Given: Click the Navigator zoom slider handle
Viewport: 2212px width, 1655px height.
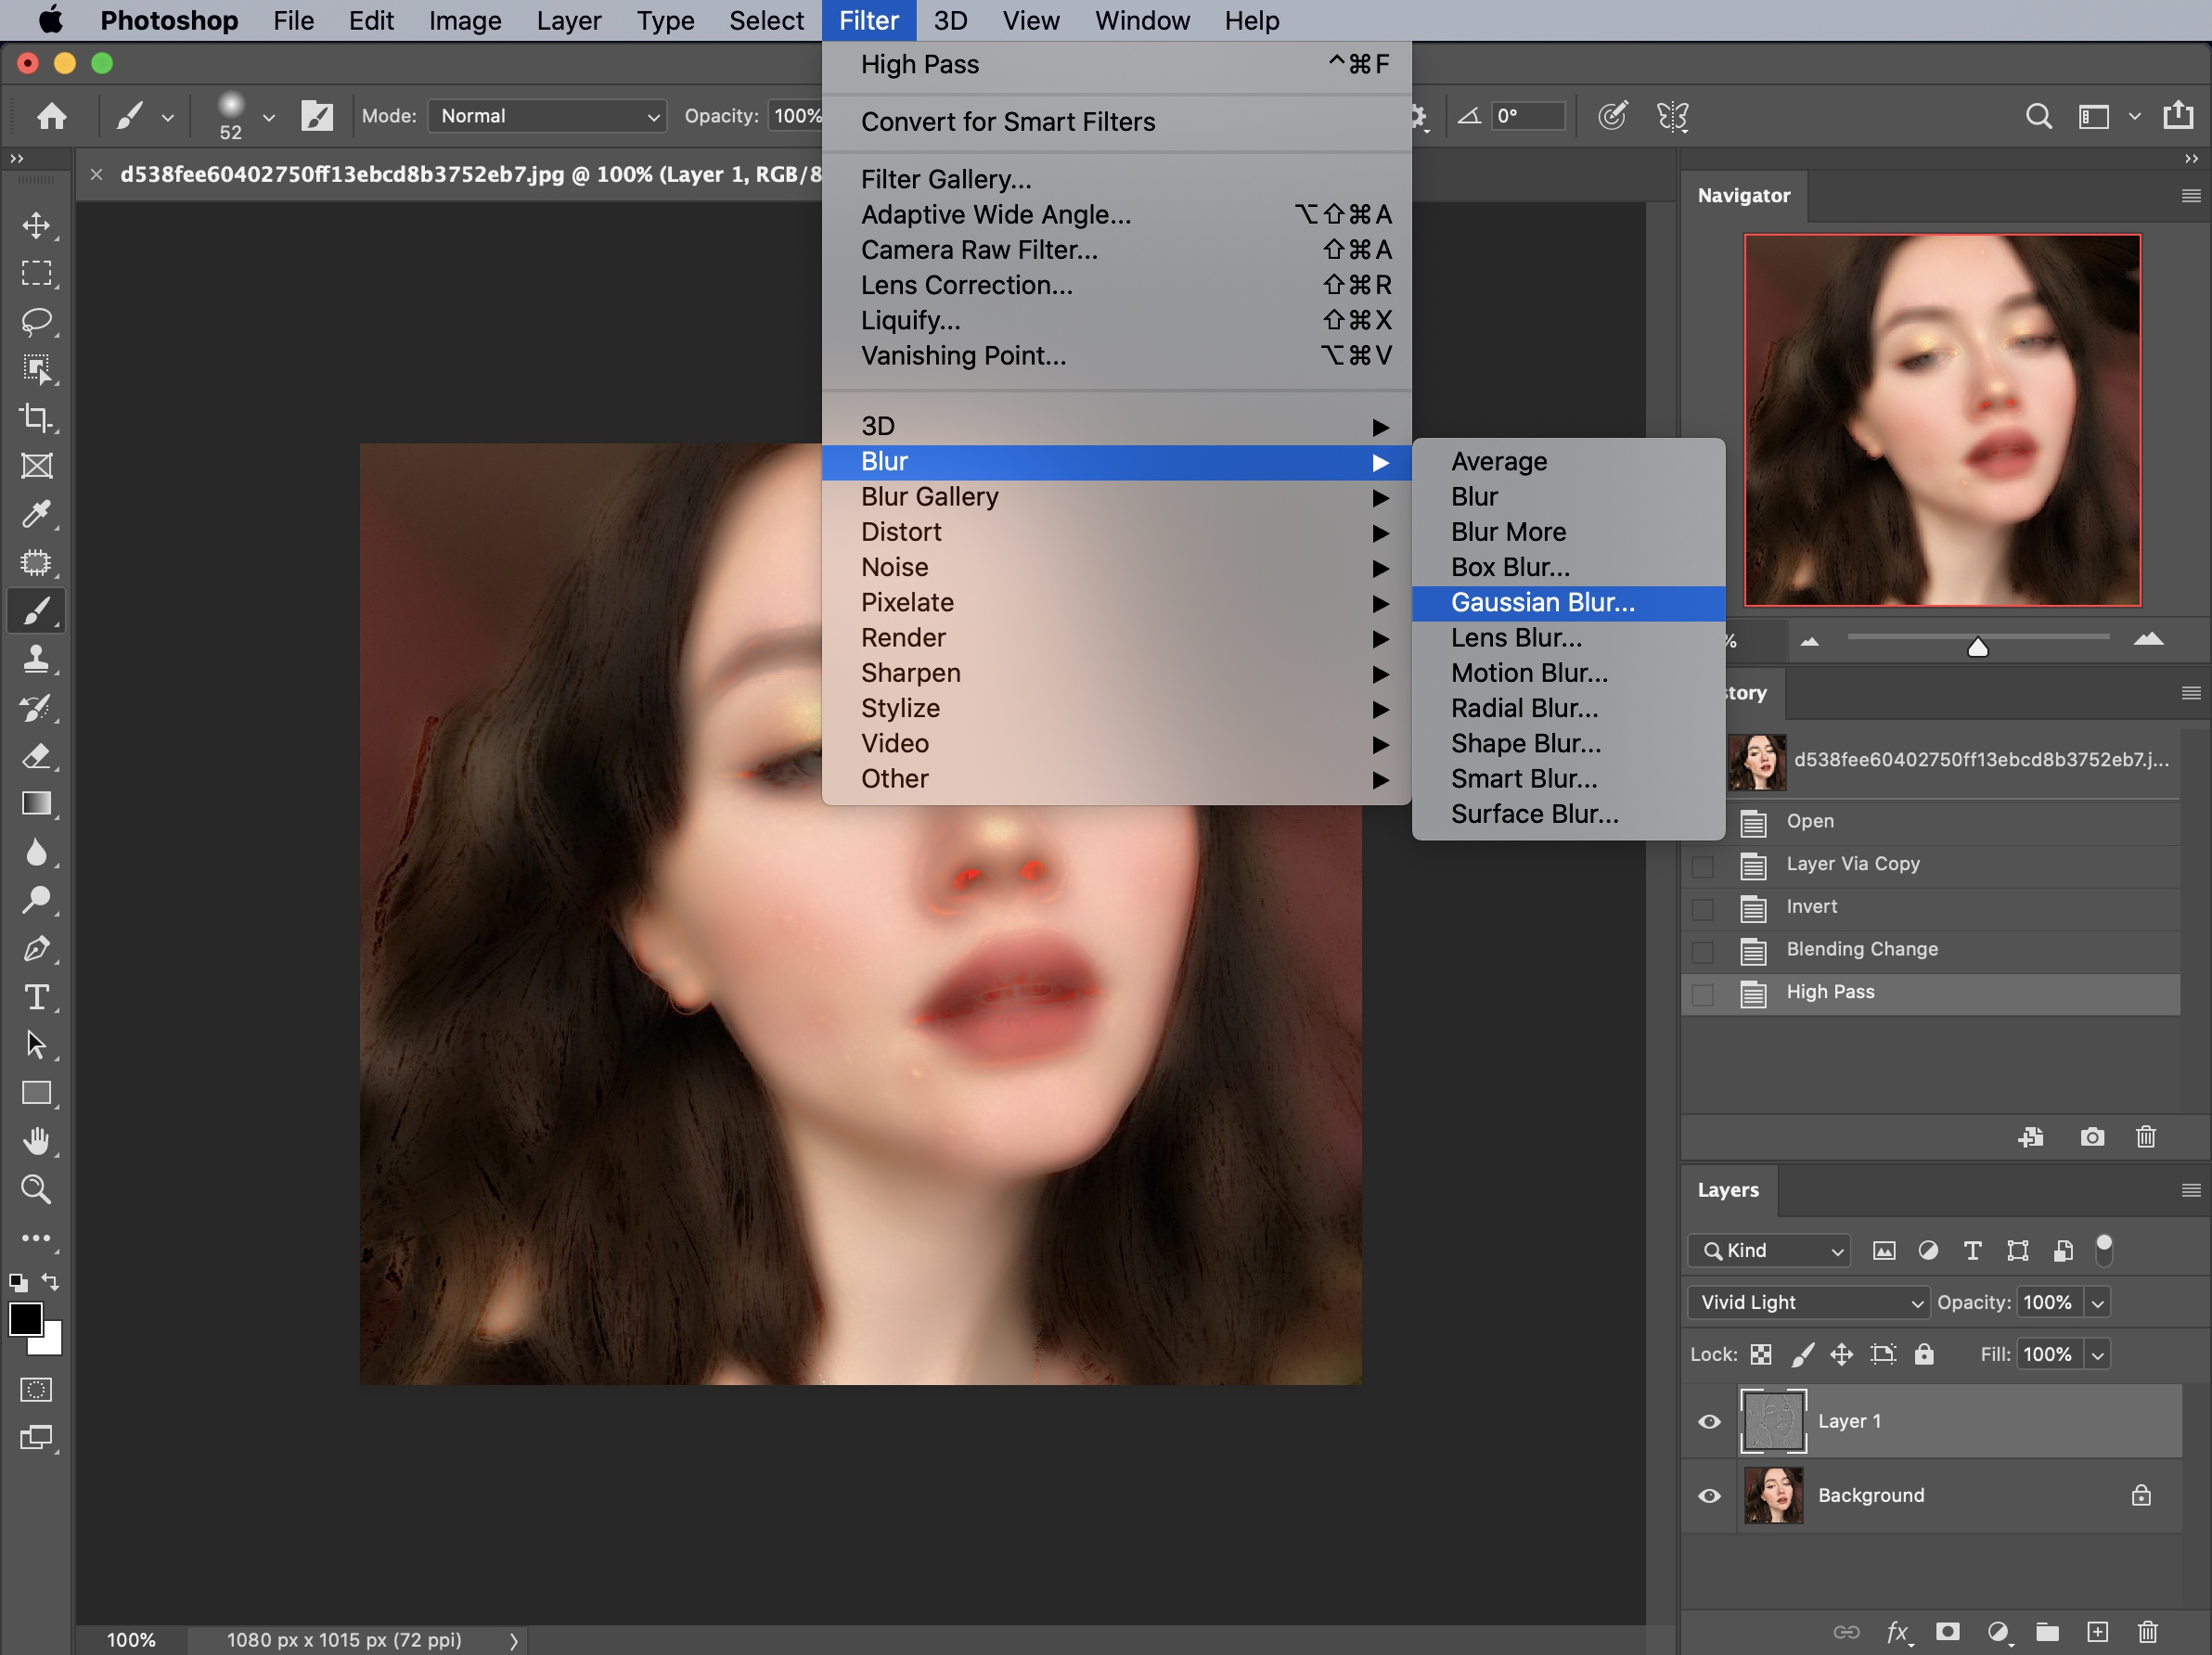Looking at the screenshot, I should click(1977, 647).
